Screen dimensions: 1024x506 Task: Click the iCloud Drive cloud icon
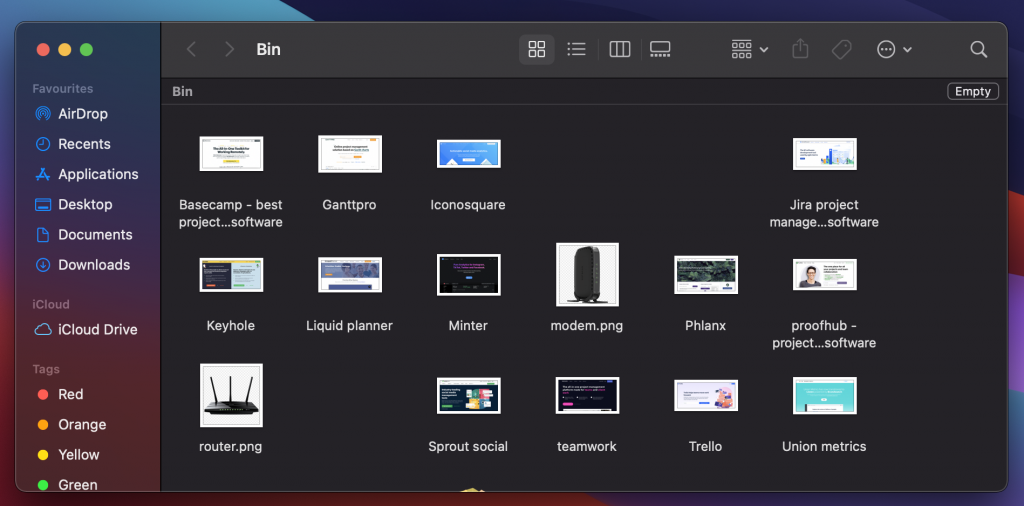point(42,330)
